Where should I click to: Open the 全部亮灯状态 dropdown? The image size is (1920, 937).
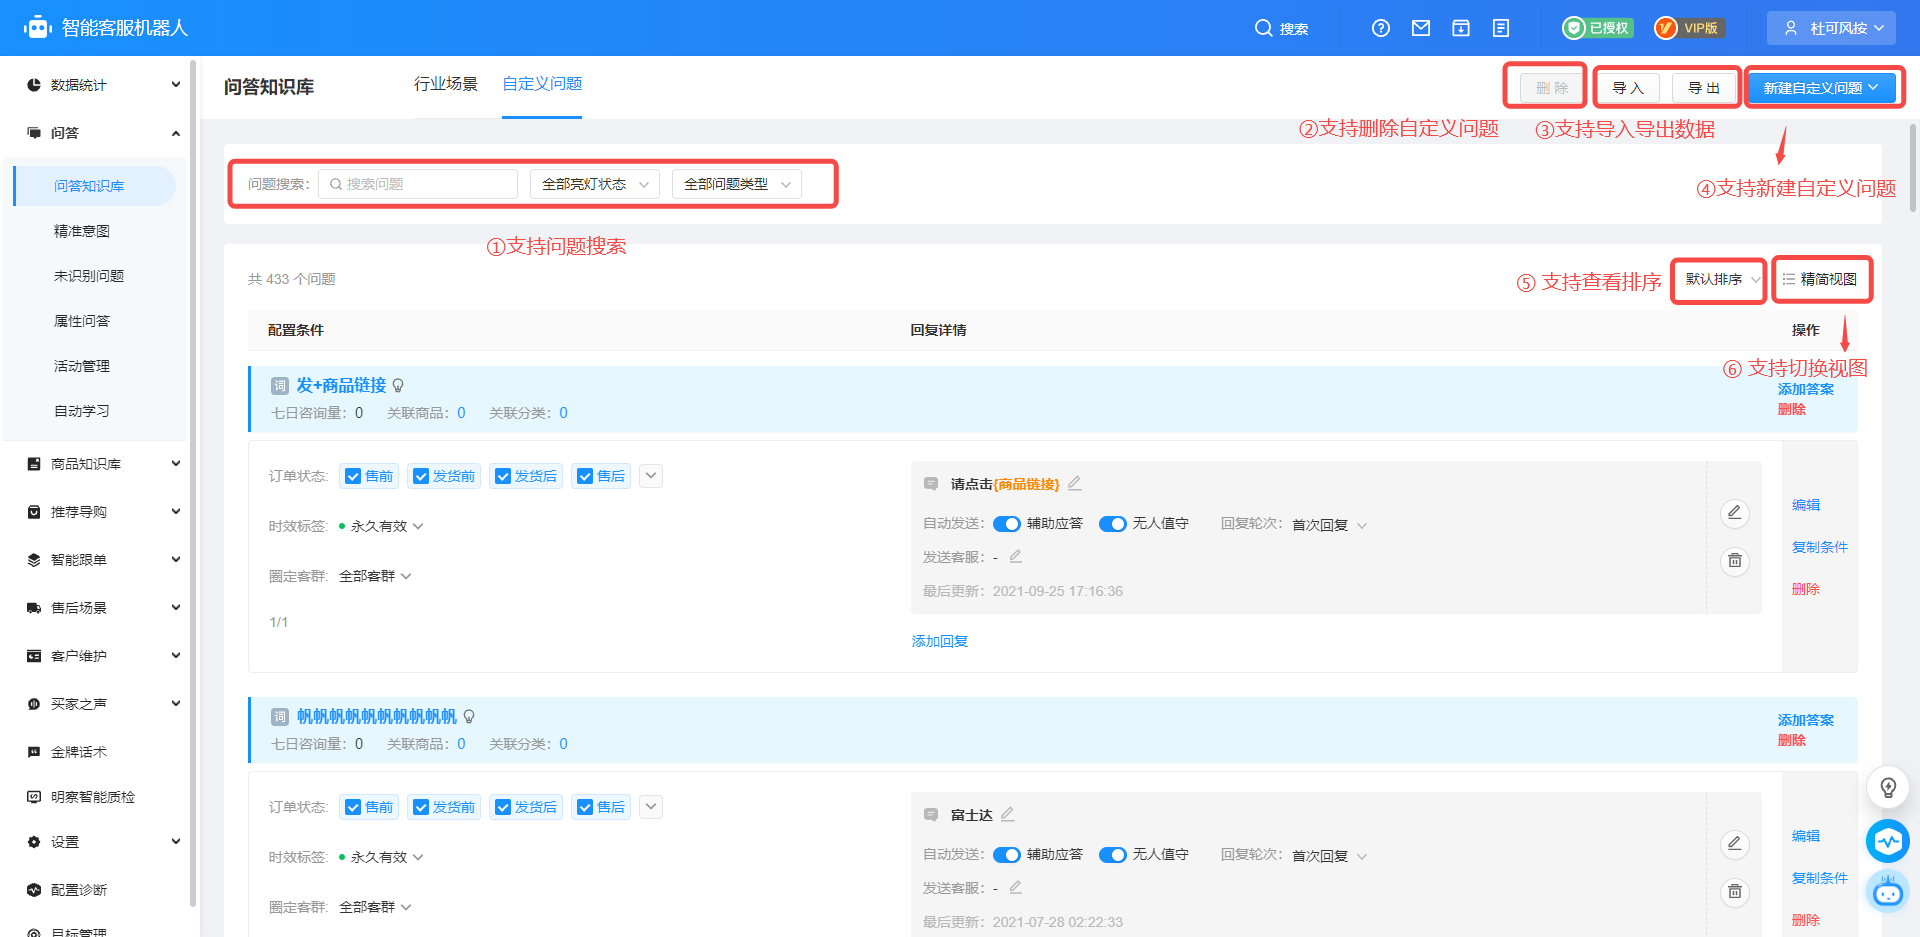(x=595, y=184)
